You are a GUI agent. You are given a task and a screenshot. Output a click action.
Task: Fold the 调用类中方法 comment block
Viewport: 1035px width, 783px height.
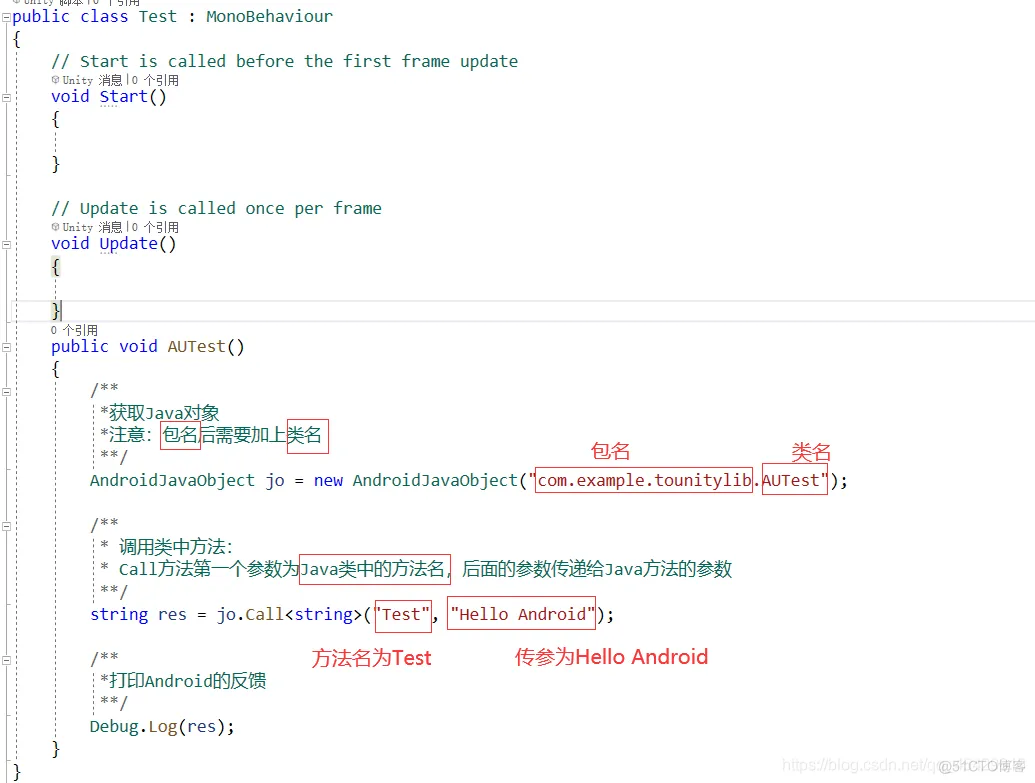point(6,527)
